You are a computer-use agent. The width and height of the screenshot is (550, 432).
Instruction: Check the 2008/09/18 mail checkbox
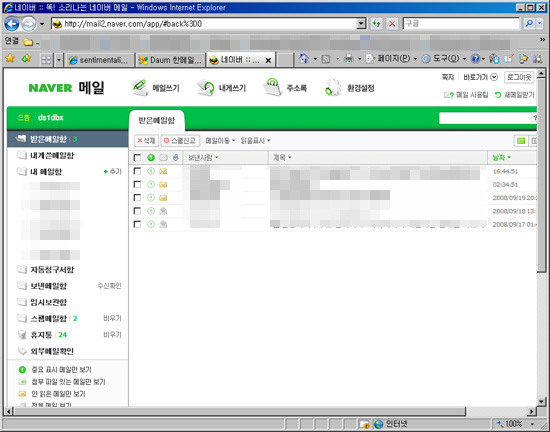138,211
